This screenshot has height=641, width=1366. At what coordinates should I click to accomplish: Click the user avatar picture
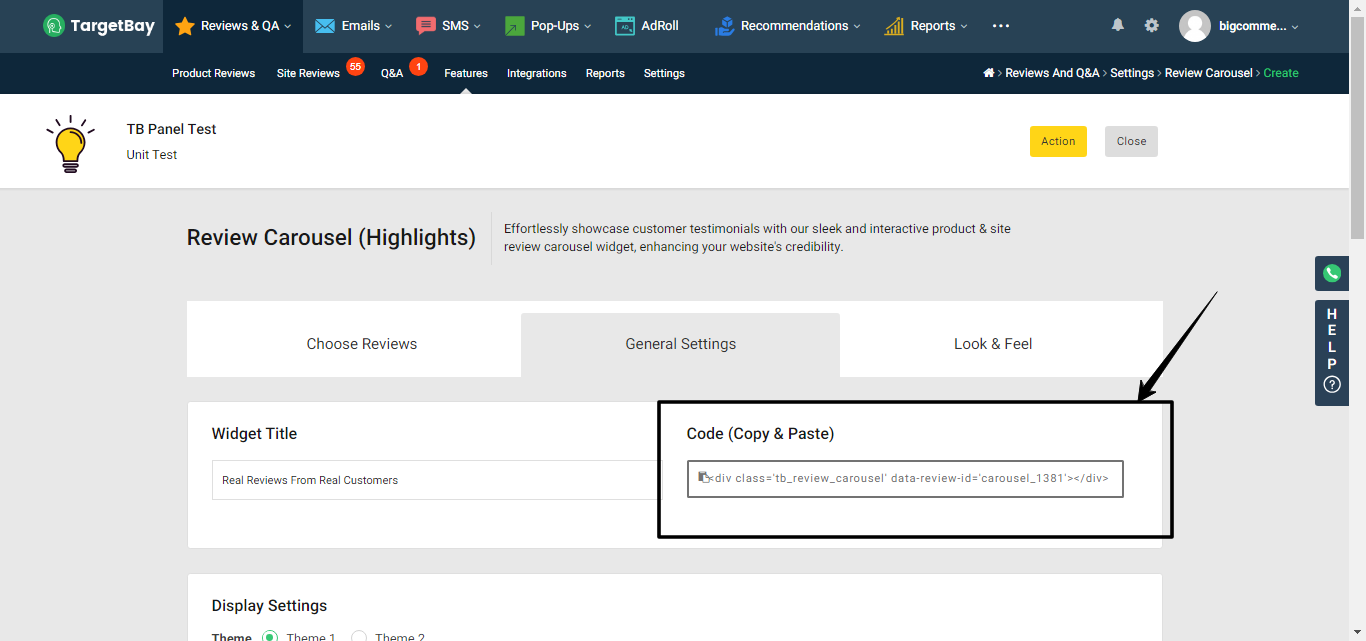click(x=1195, y=26)
